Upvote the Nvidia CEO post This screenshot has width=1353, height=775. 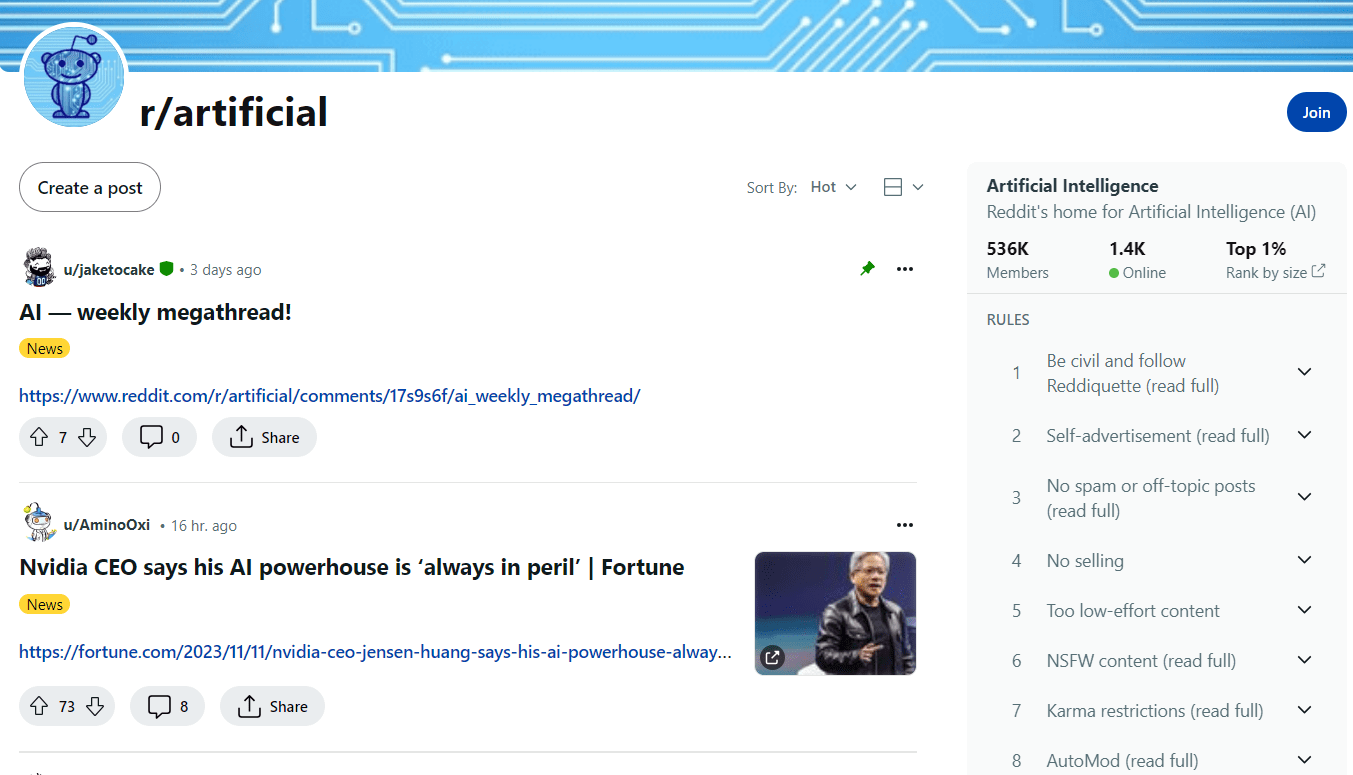tap(39, 706)
